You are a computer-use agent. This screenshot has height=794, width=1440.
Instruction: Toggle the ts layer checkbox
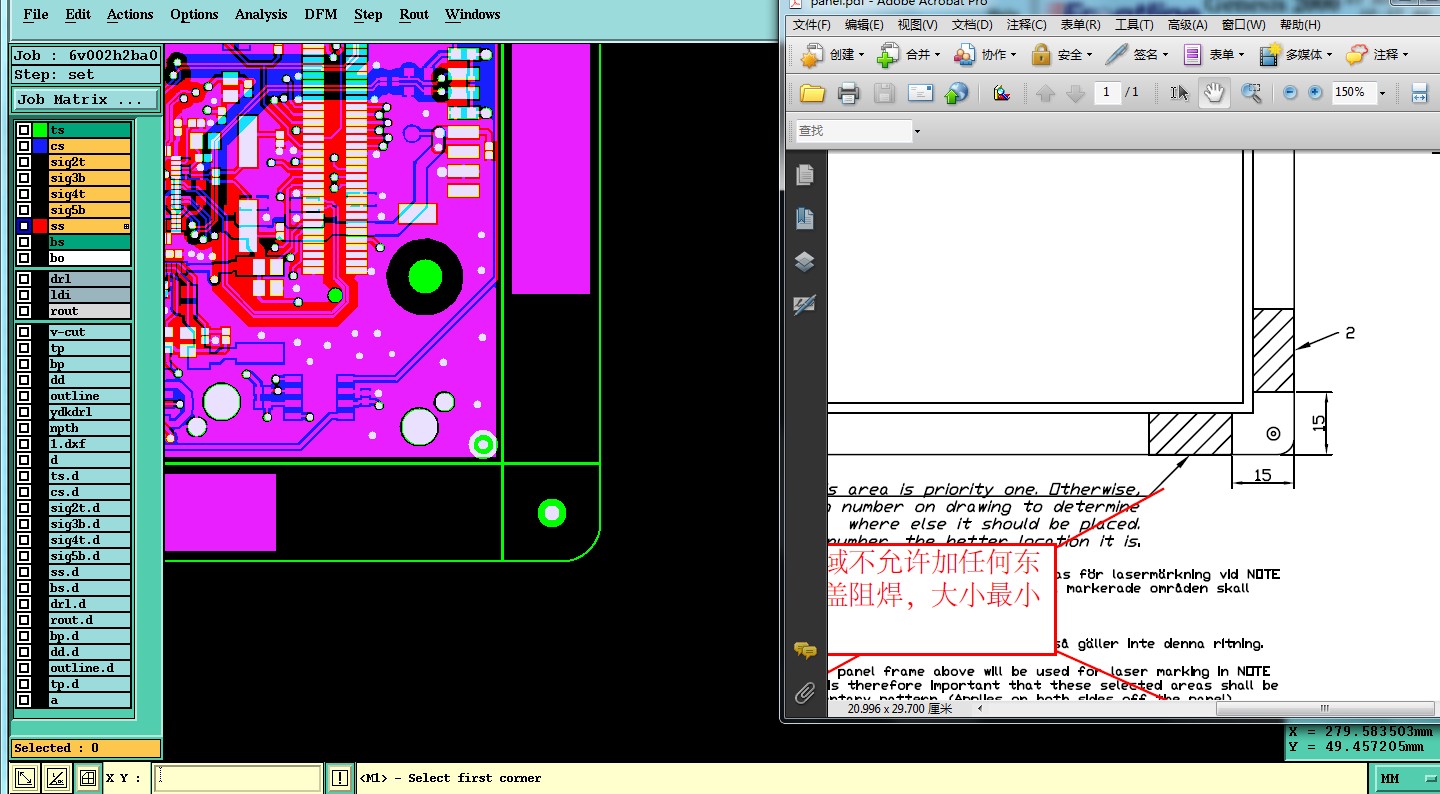pyautogui.click(x=24, y=130)
